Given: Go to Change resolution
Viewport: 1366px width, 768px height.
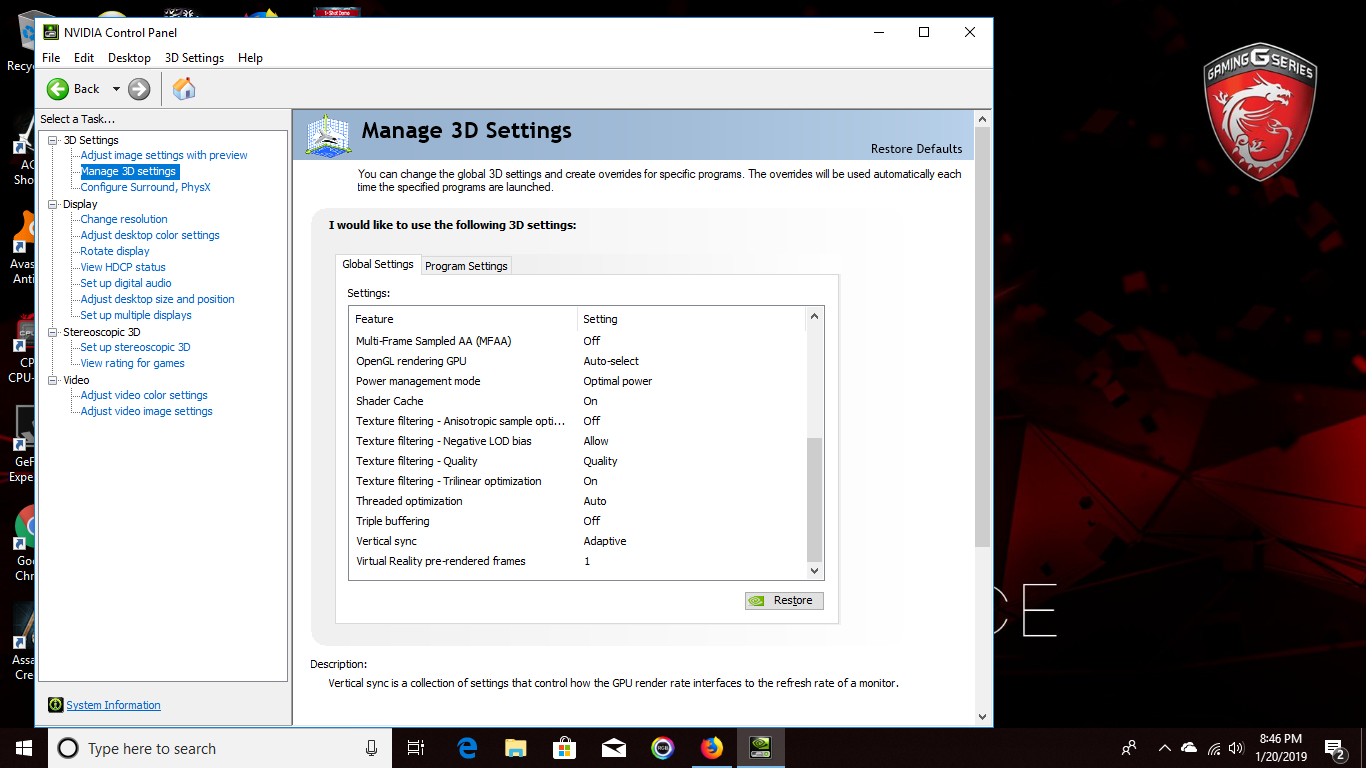Looking at the screenshot, I should click(124, 219).
